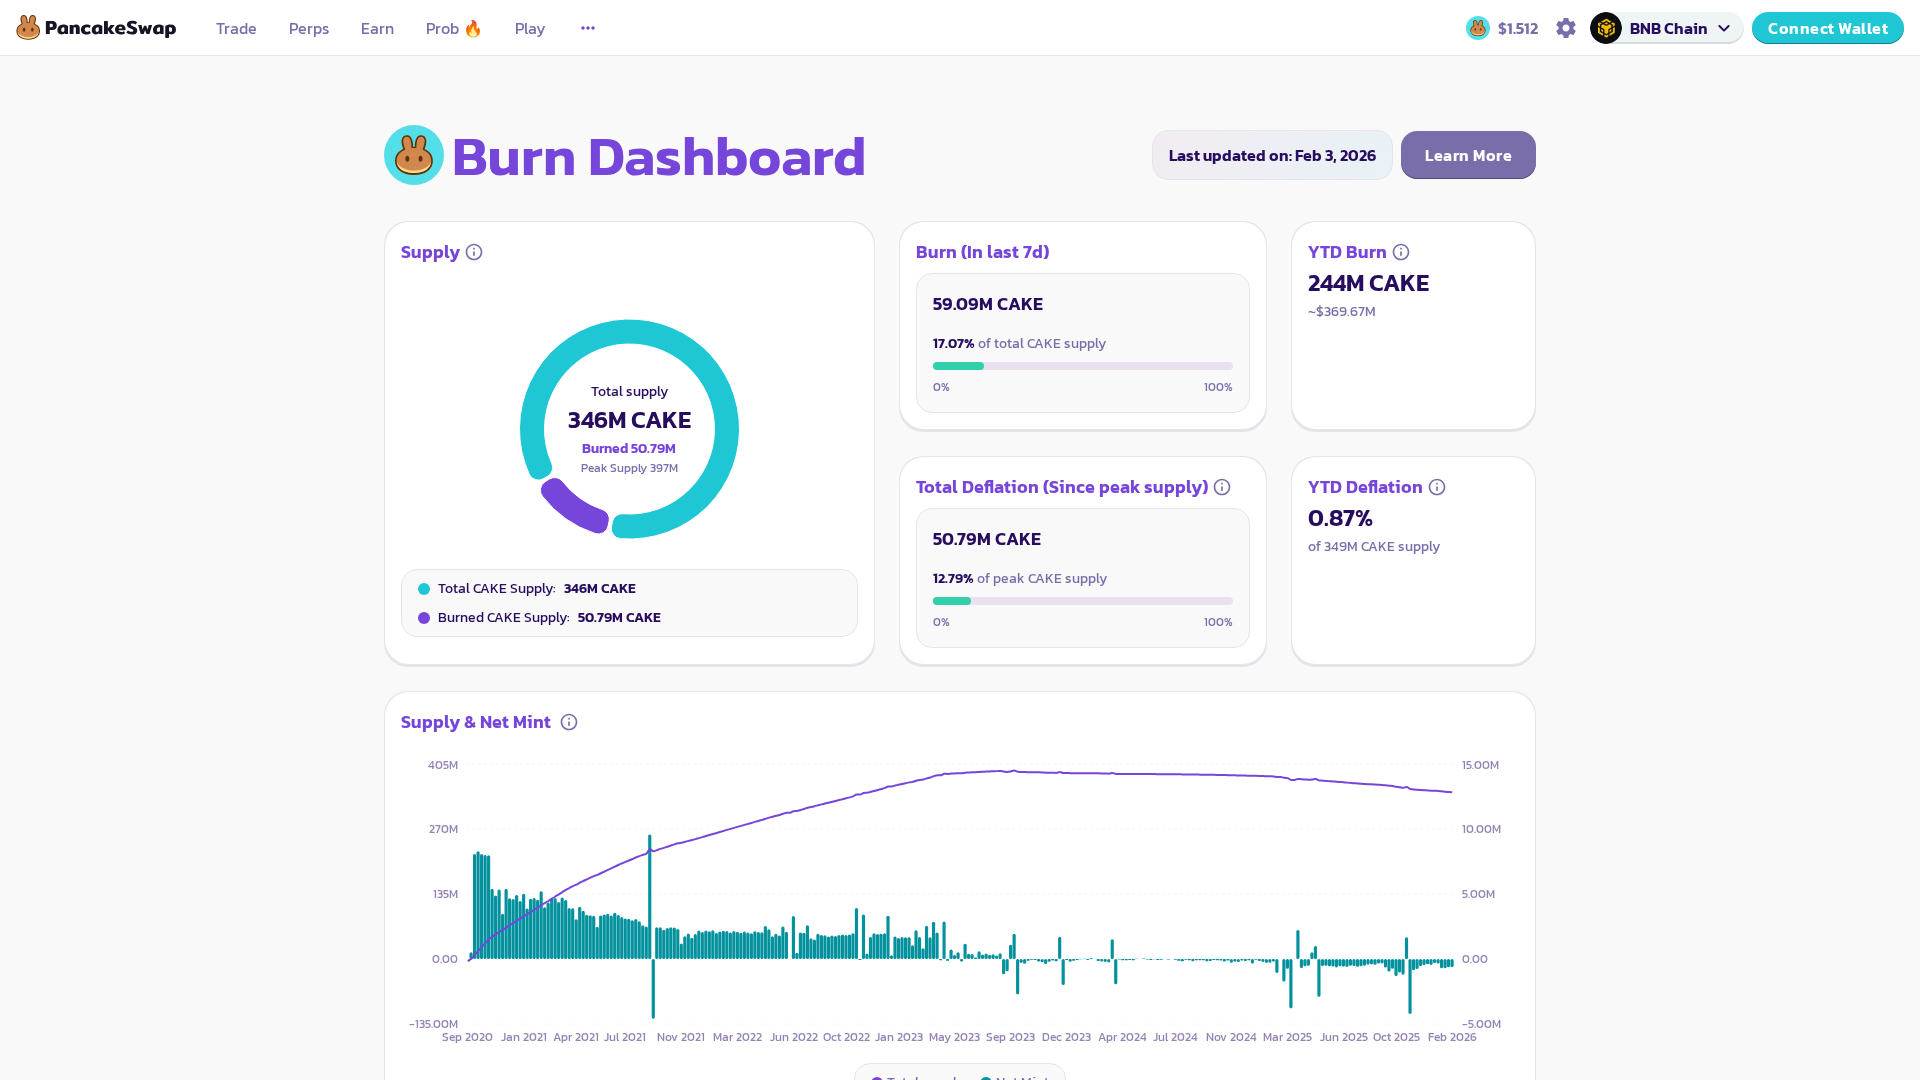
Task: Click the Last updated on: Feb 3, 2026 label
Action: click(x=1272, y=155)
